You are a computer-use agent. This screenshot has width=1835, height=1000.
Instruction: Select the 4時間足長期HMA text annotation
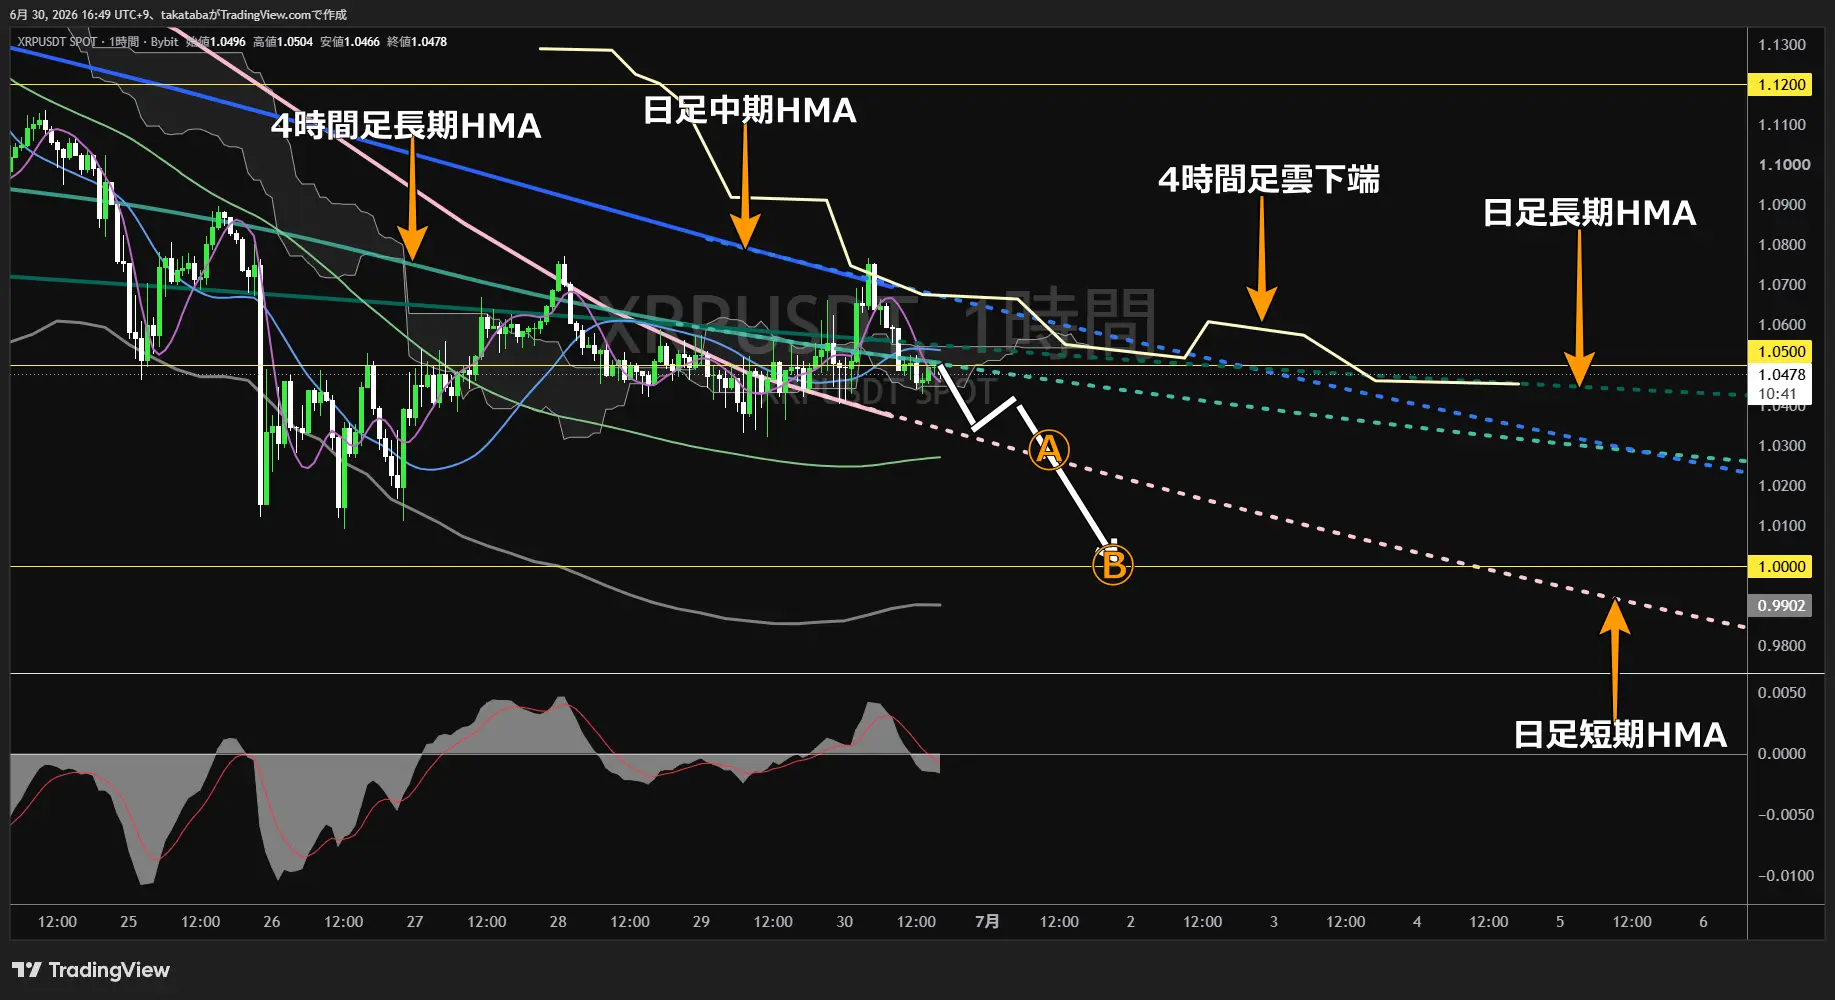tap(406, 126)
